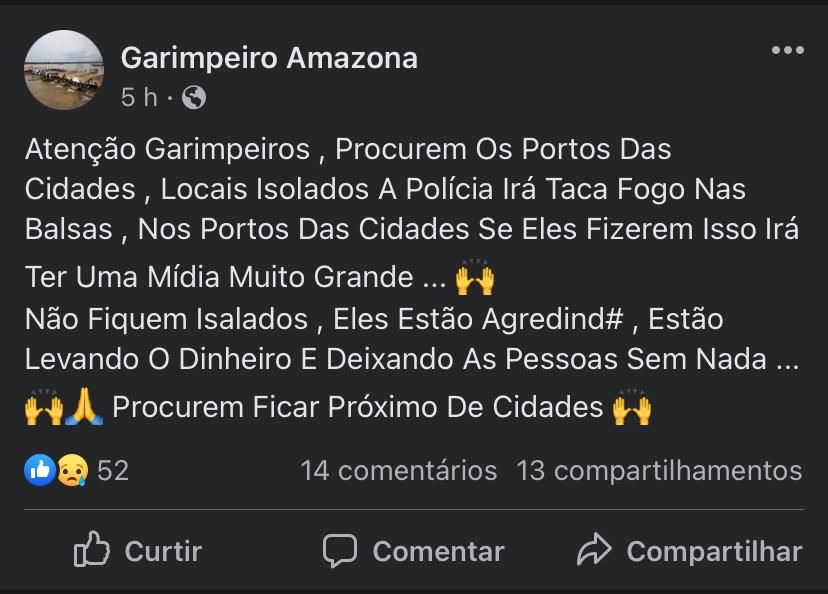The image size is (828, 594).
Task: Click the blue thumbs-up reaction icon
Action: click(40, 469)
